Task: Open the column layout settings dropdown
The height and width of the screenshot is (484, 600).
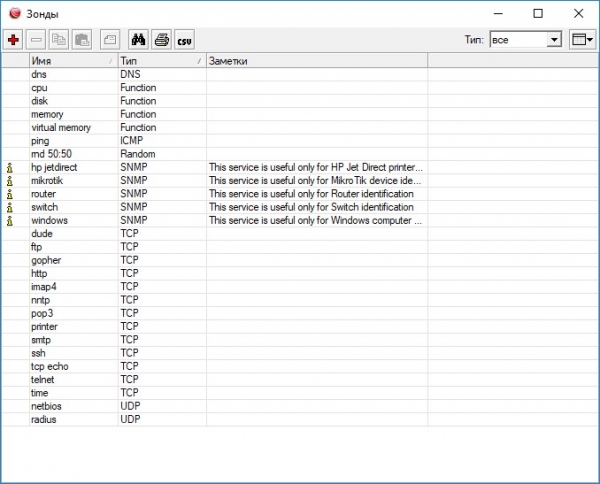Action: point(582,39)
